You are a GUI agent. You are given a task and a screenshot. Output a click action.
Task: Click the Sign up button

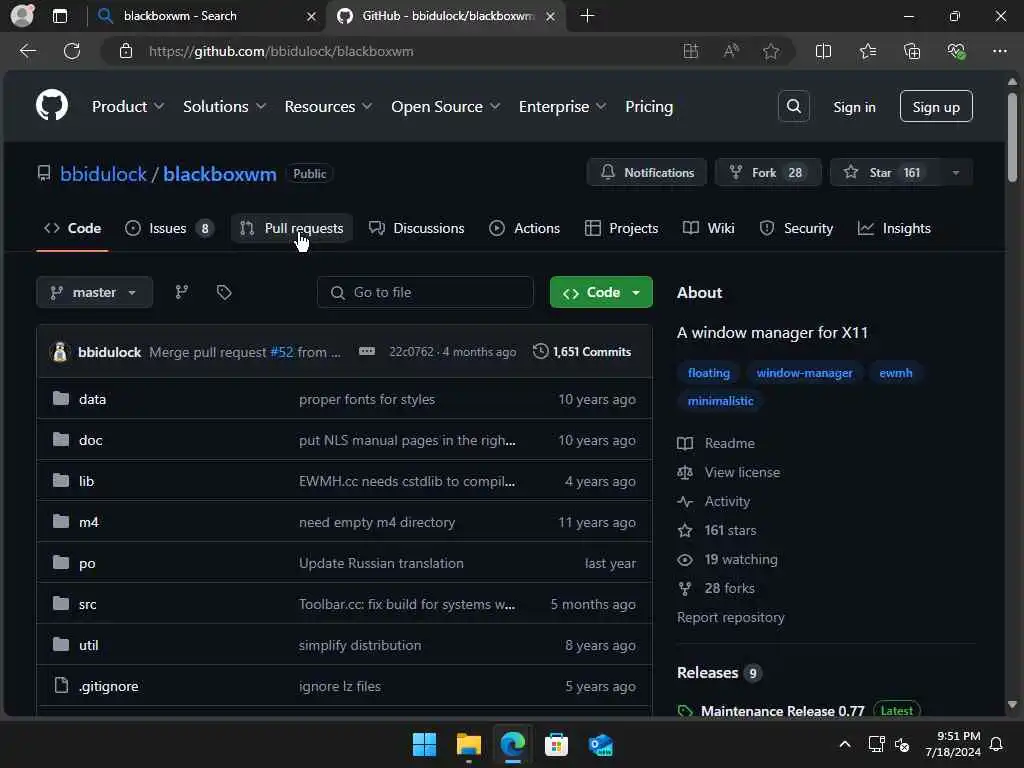click(x=936, y=106)
